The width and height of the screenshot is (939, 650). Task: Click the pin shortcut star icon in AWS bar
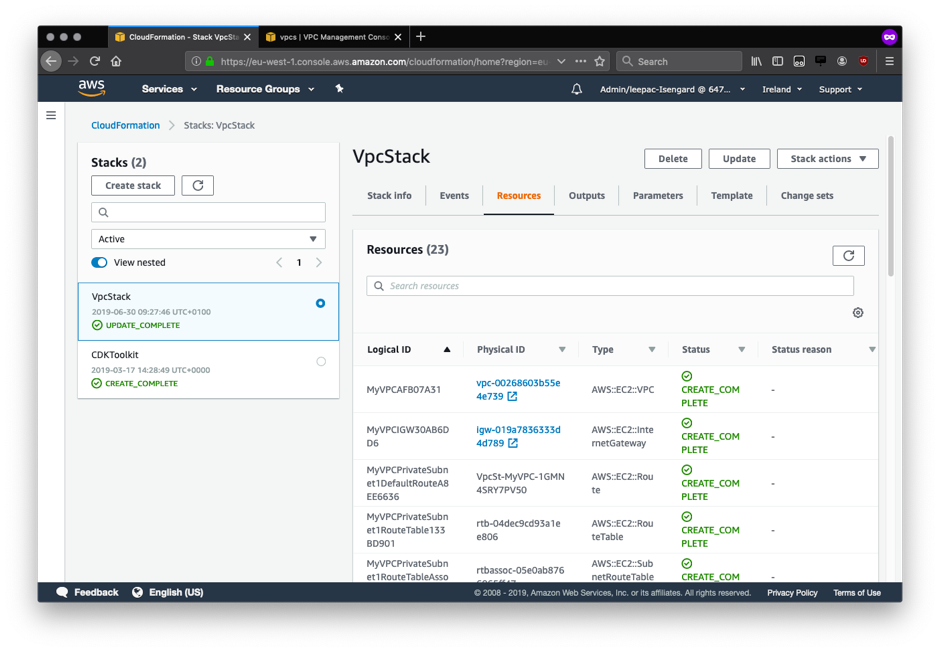point(339,89)
